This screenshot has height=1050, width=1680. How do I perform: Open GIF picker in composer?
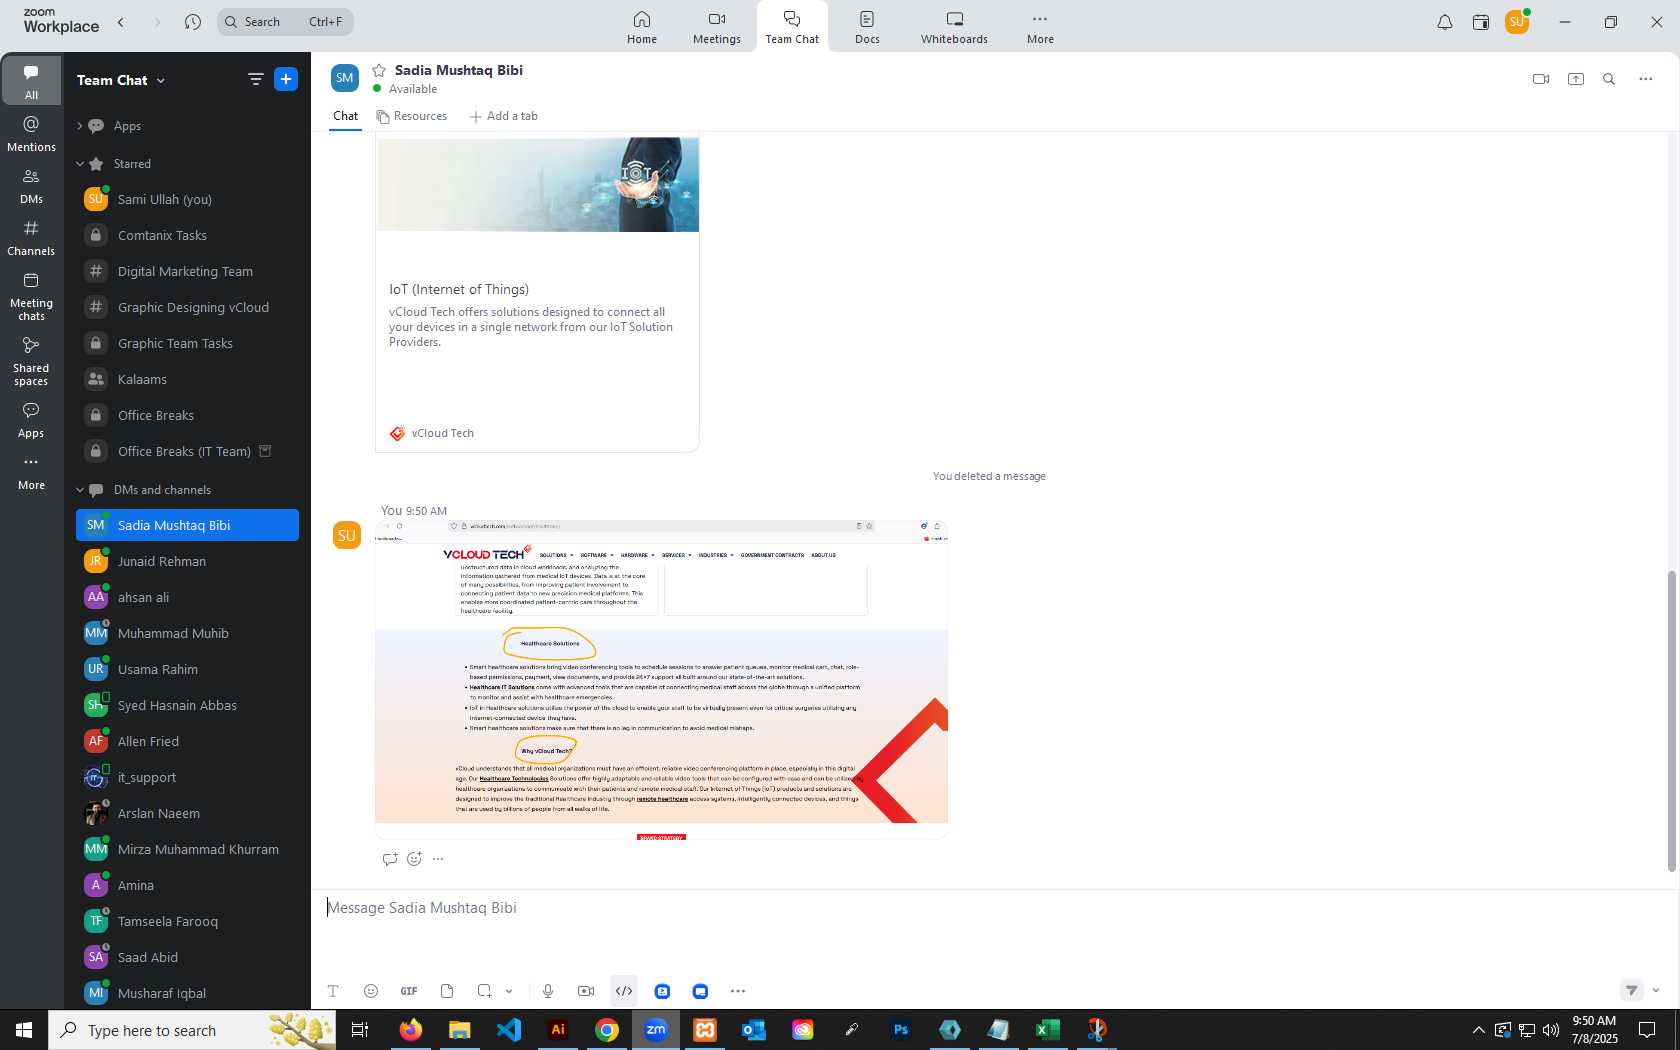[x=409, y=991]
